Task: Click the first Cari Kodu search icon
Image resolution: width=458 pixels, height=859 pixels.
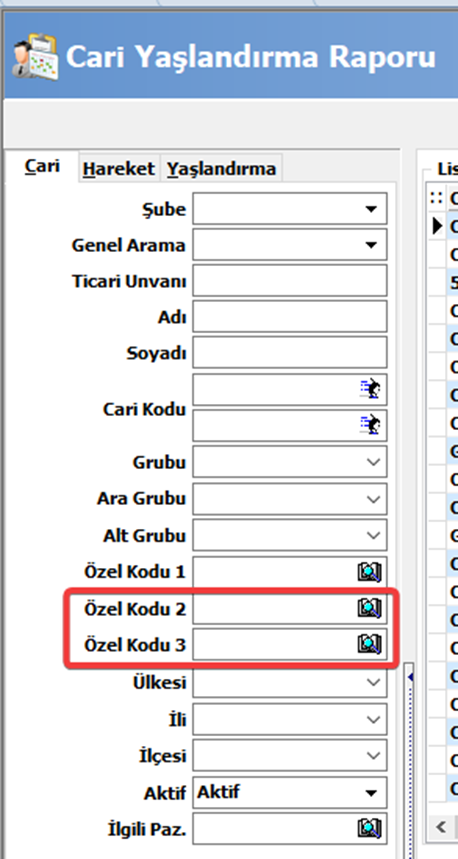Action: [x=370, y=390]
